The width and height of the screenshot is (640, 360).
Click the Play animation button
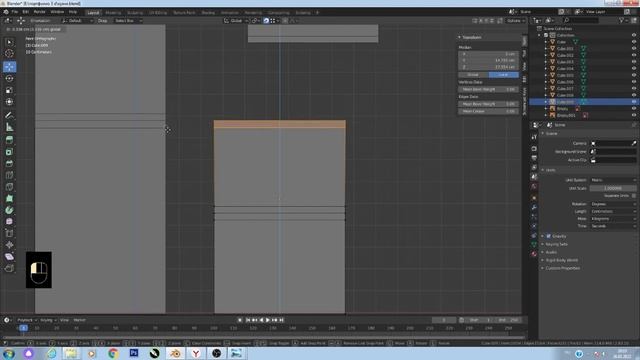[x=268, y=320]
